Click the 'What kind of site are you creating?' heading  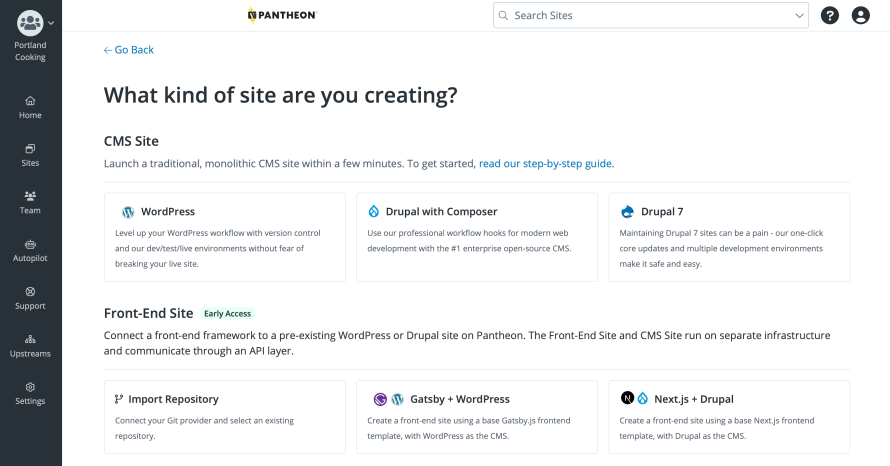[x=280, y=95]
